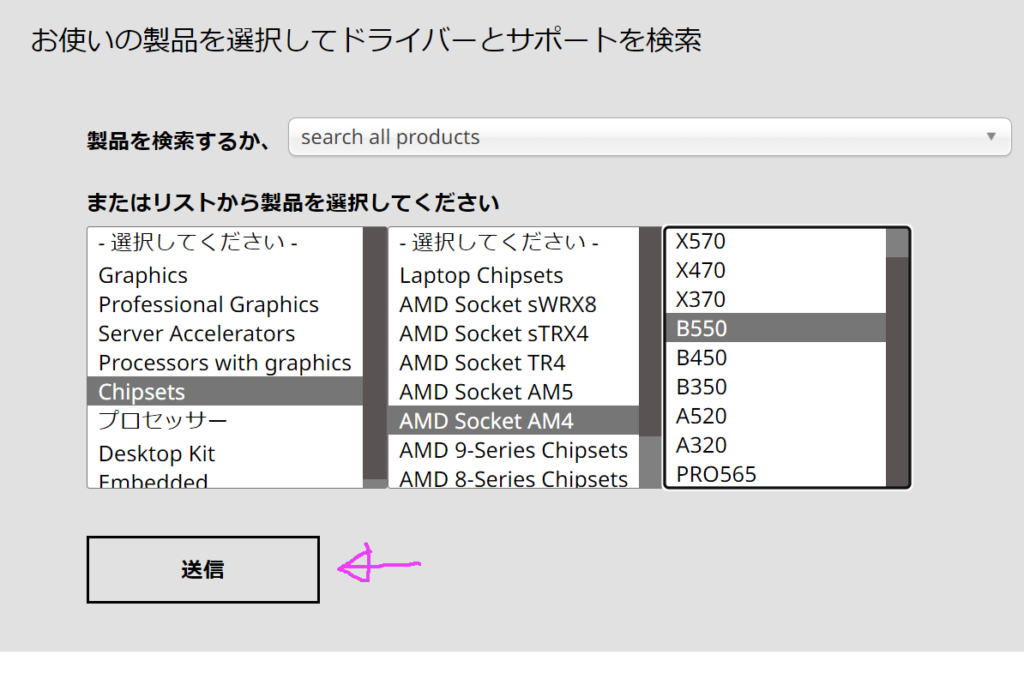Select A320 chipset
1024x685 pixels.
[776, 445]
